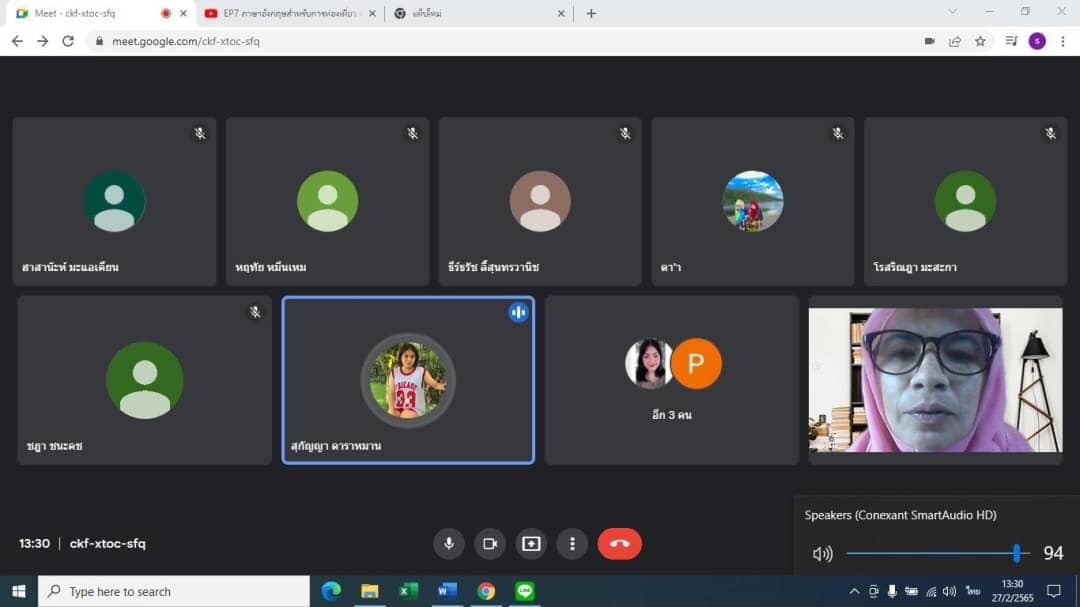Image resolution: width=1080 pixels, height=607 pixels.
Task: Click the Type here to search box
Action: [174, 591]
